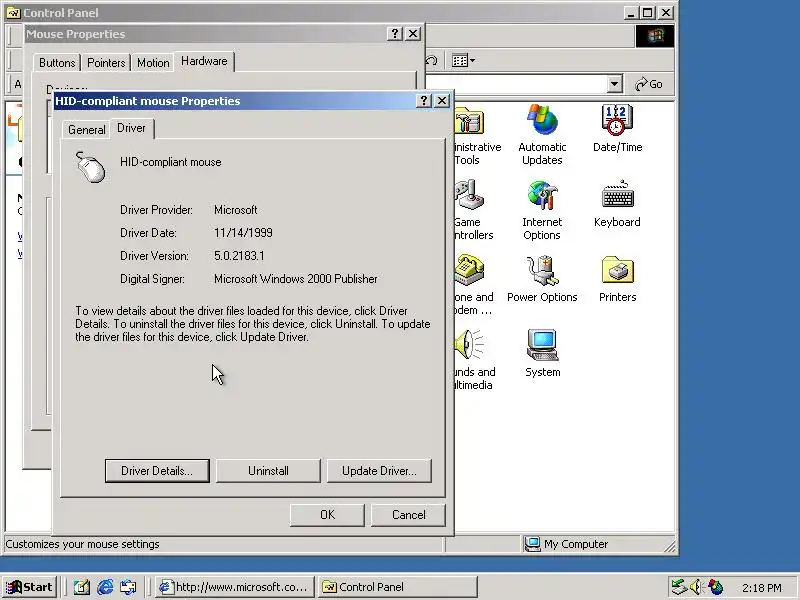
Task: Click the Control Panel taskbar button
Action: tap(397, 587)
